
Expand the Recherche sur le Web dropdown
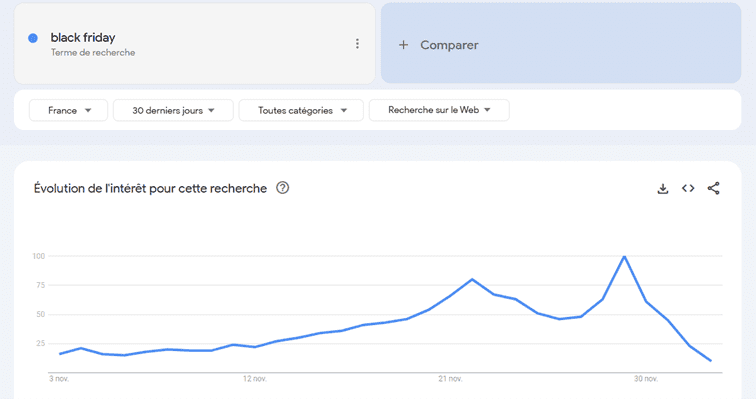pyautogui.click(x=439, y=110)
